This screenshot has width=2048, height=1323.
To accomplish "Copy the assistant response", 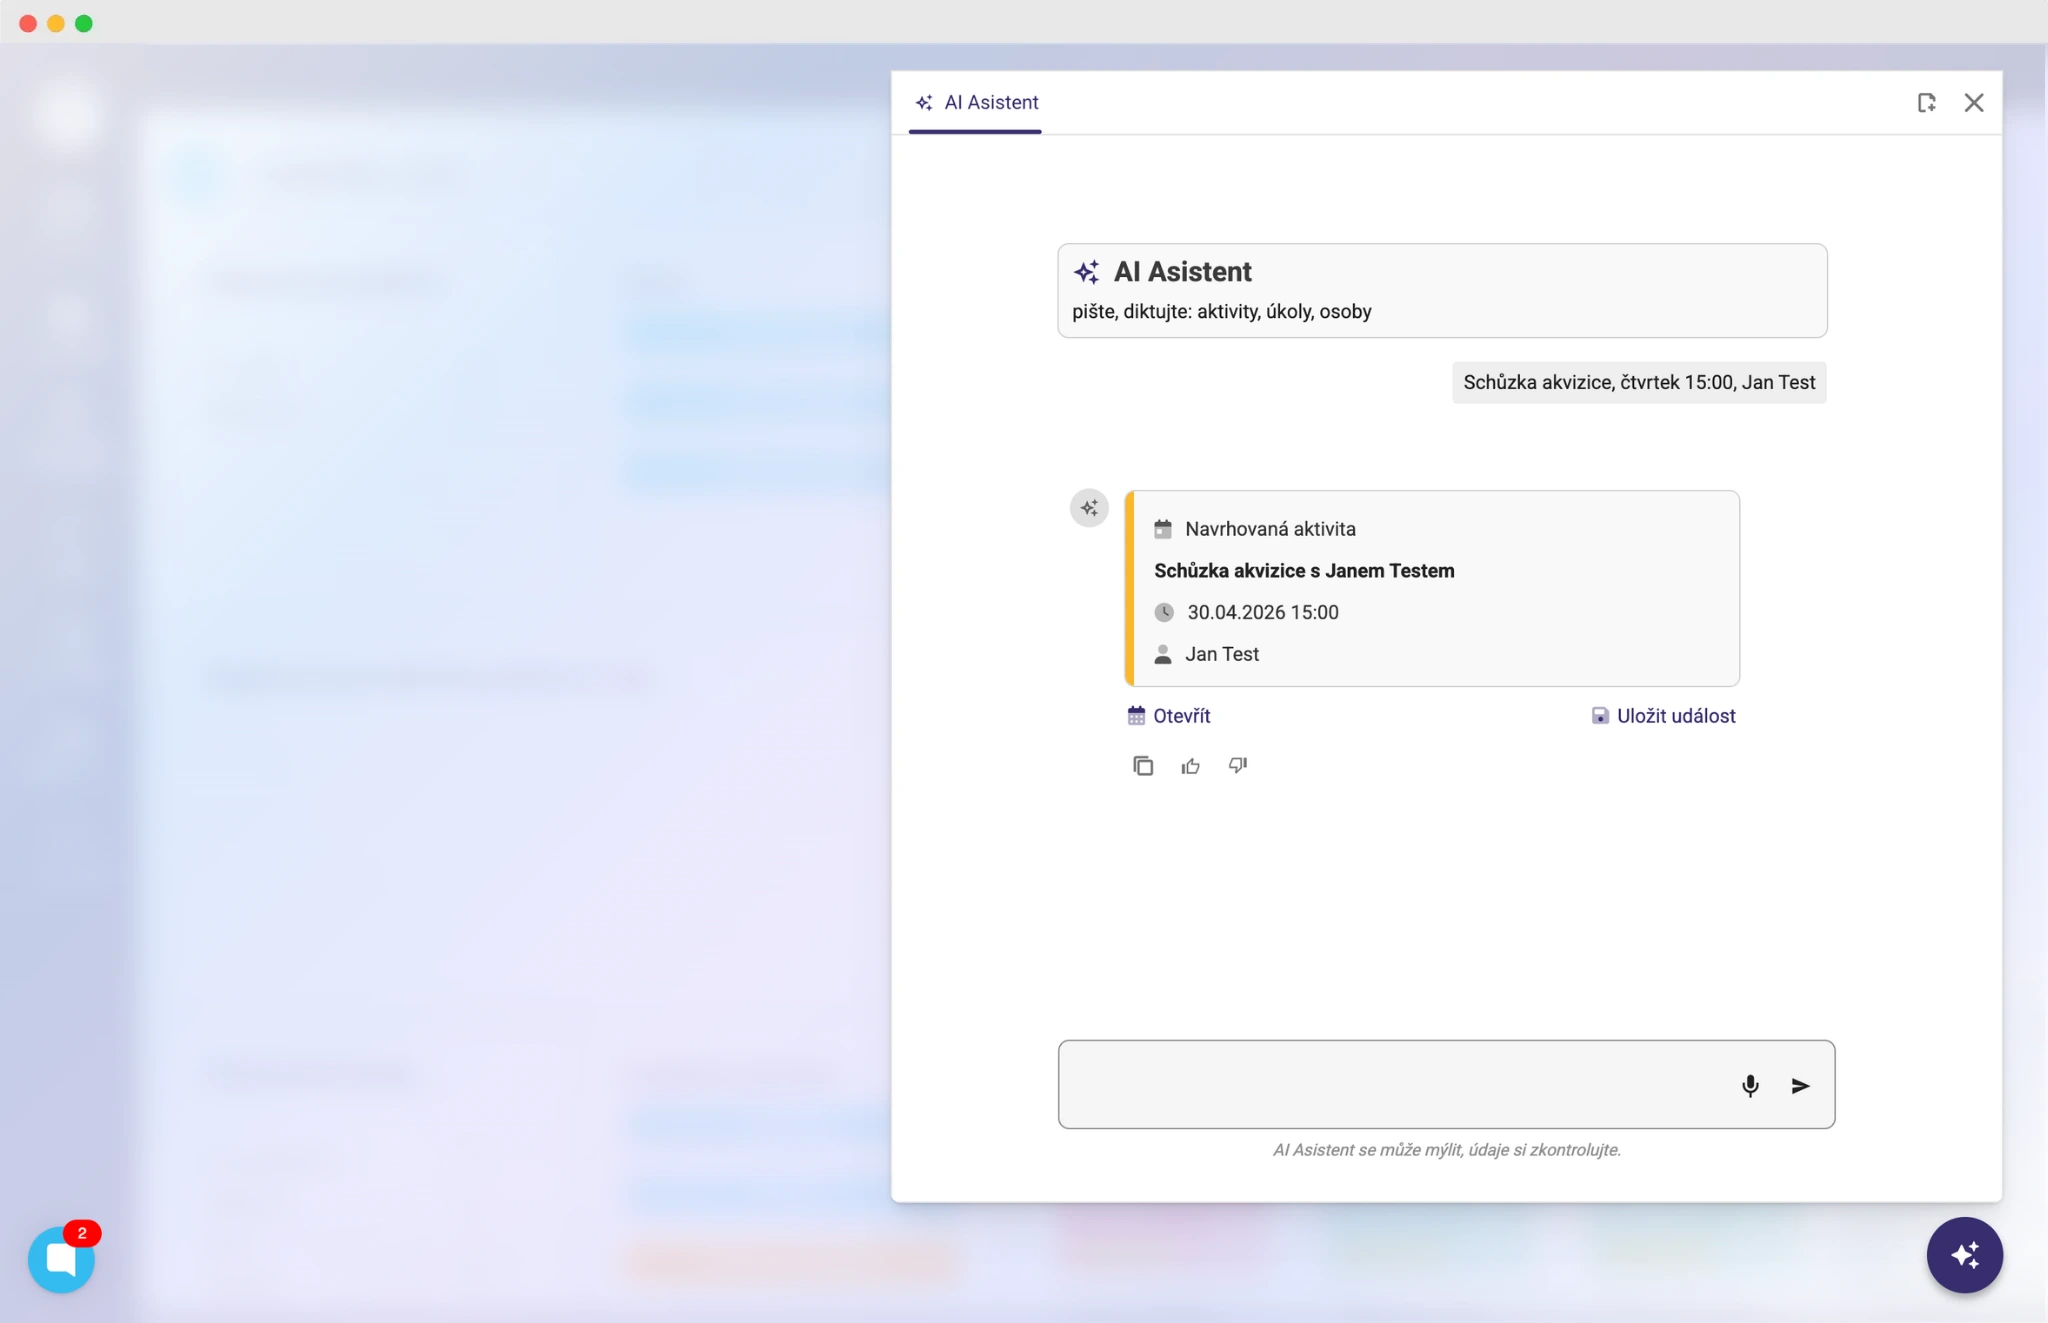I will [1143, 766].
